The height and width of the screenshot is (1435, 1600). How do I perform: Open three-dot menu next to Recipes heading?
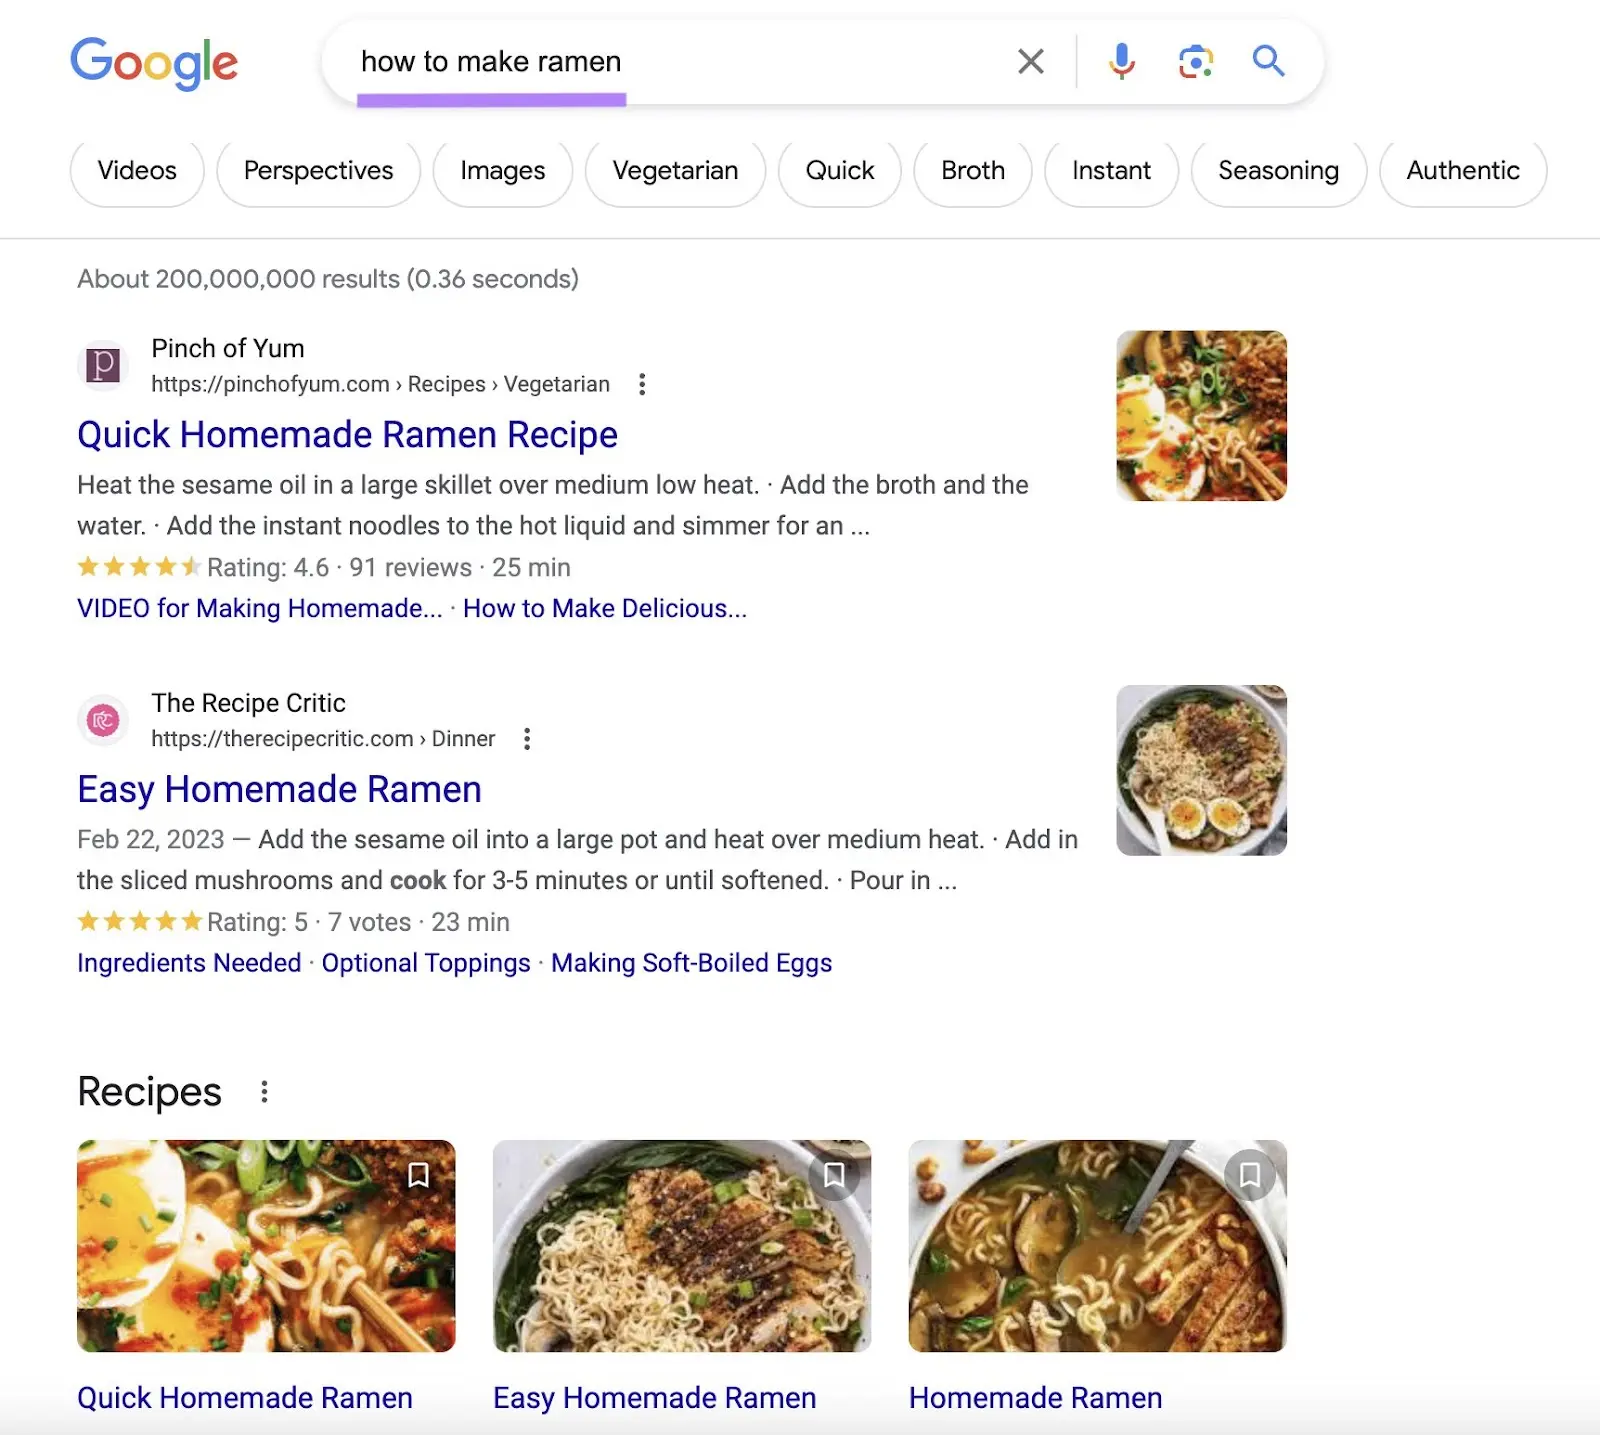click(264, 1092)
